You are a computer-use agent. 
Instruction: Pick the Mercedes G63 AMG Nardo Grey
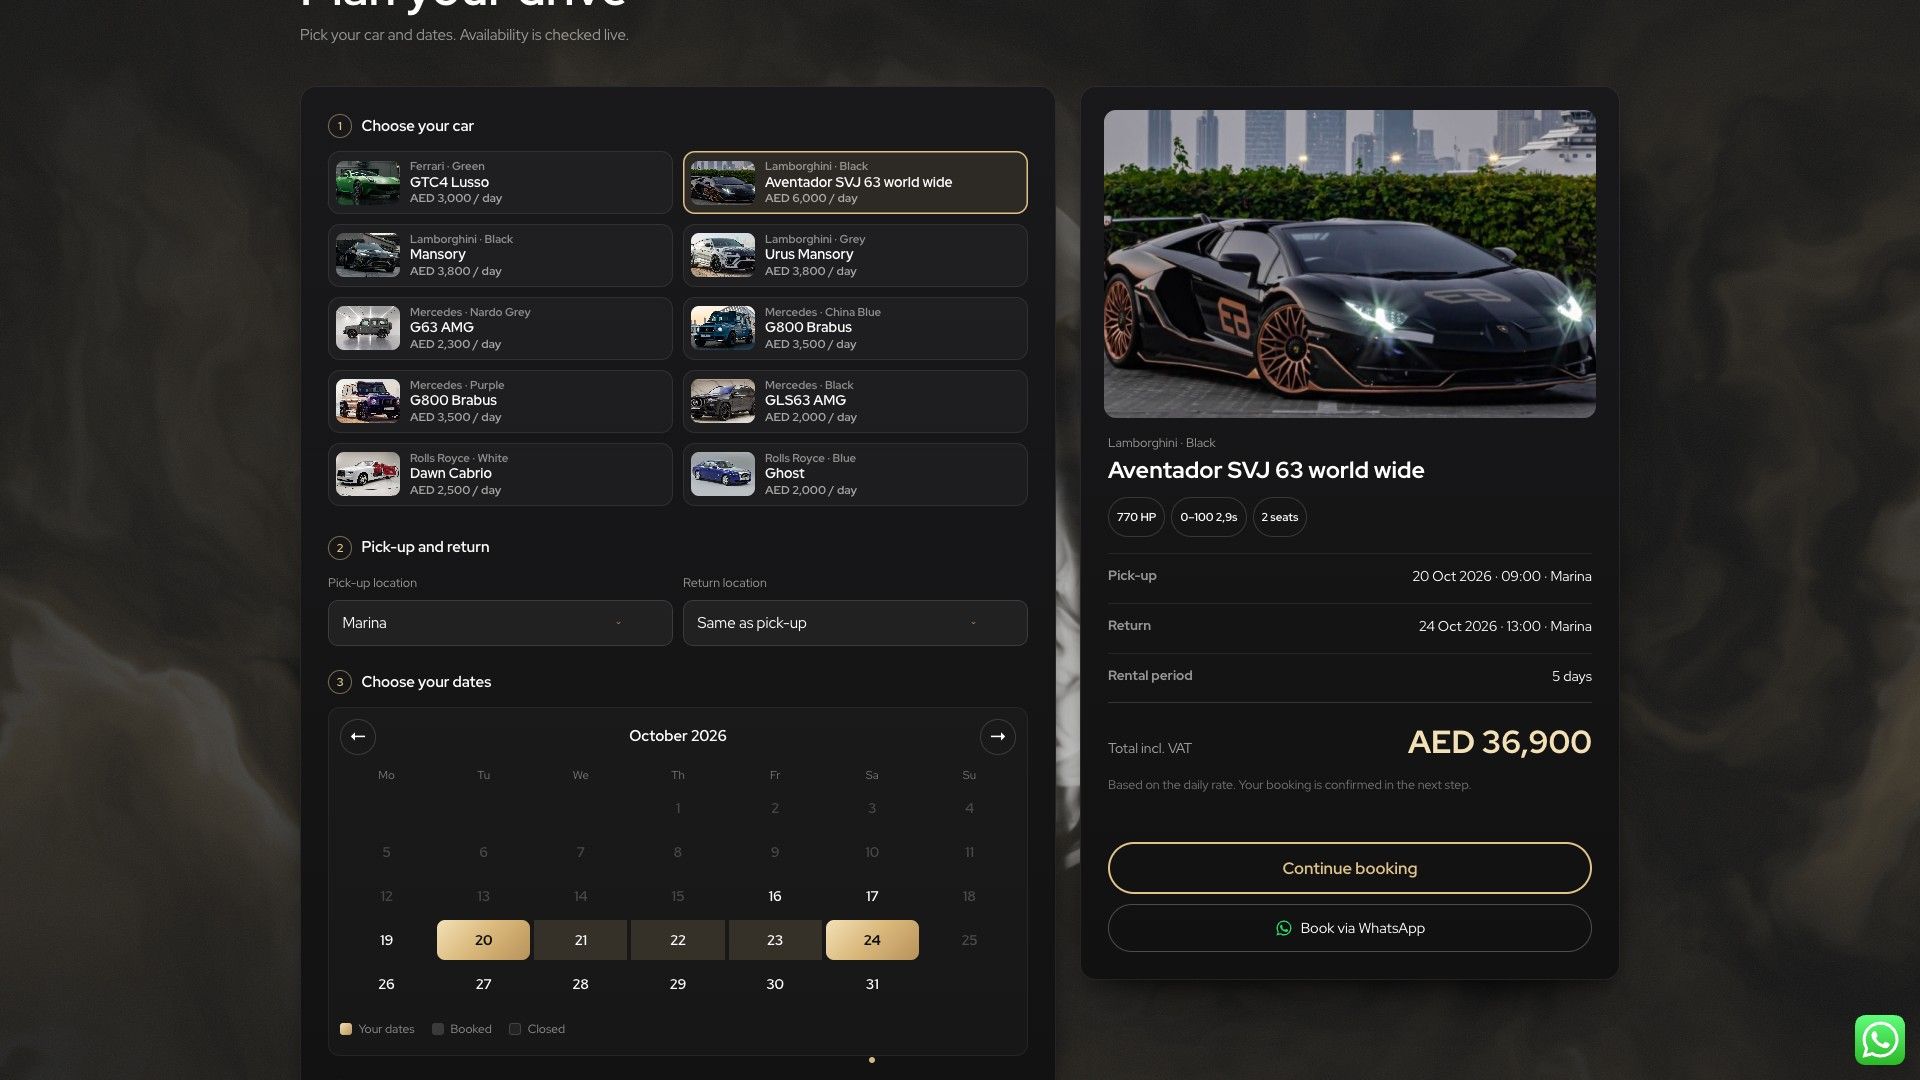(x=500, y=328)
